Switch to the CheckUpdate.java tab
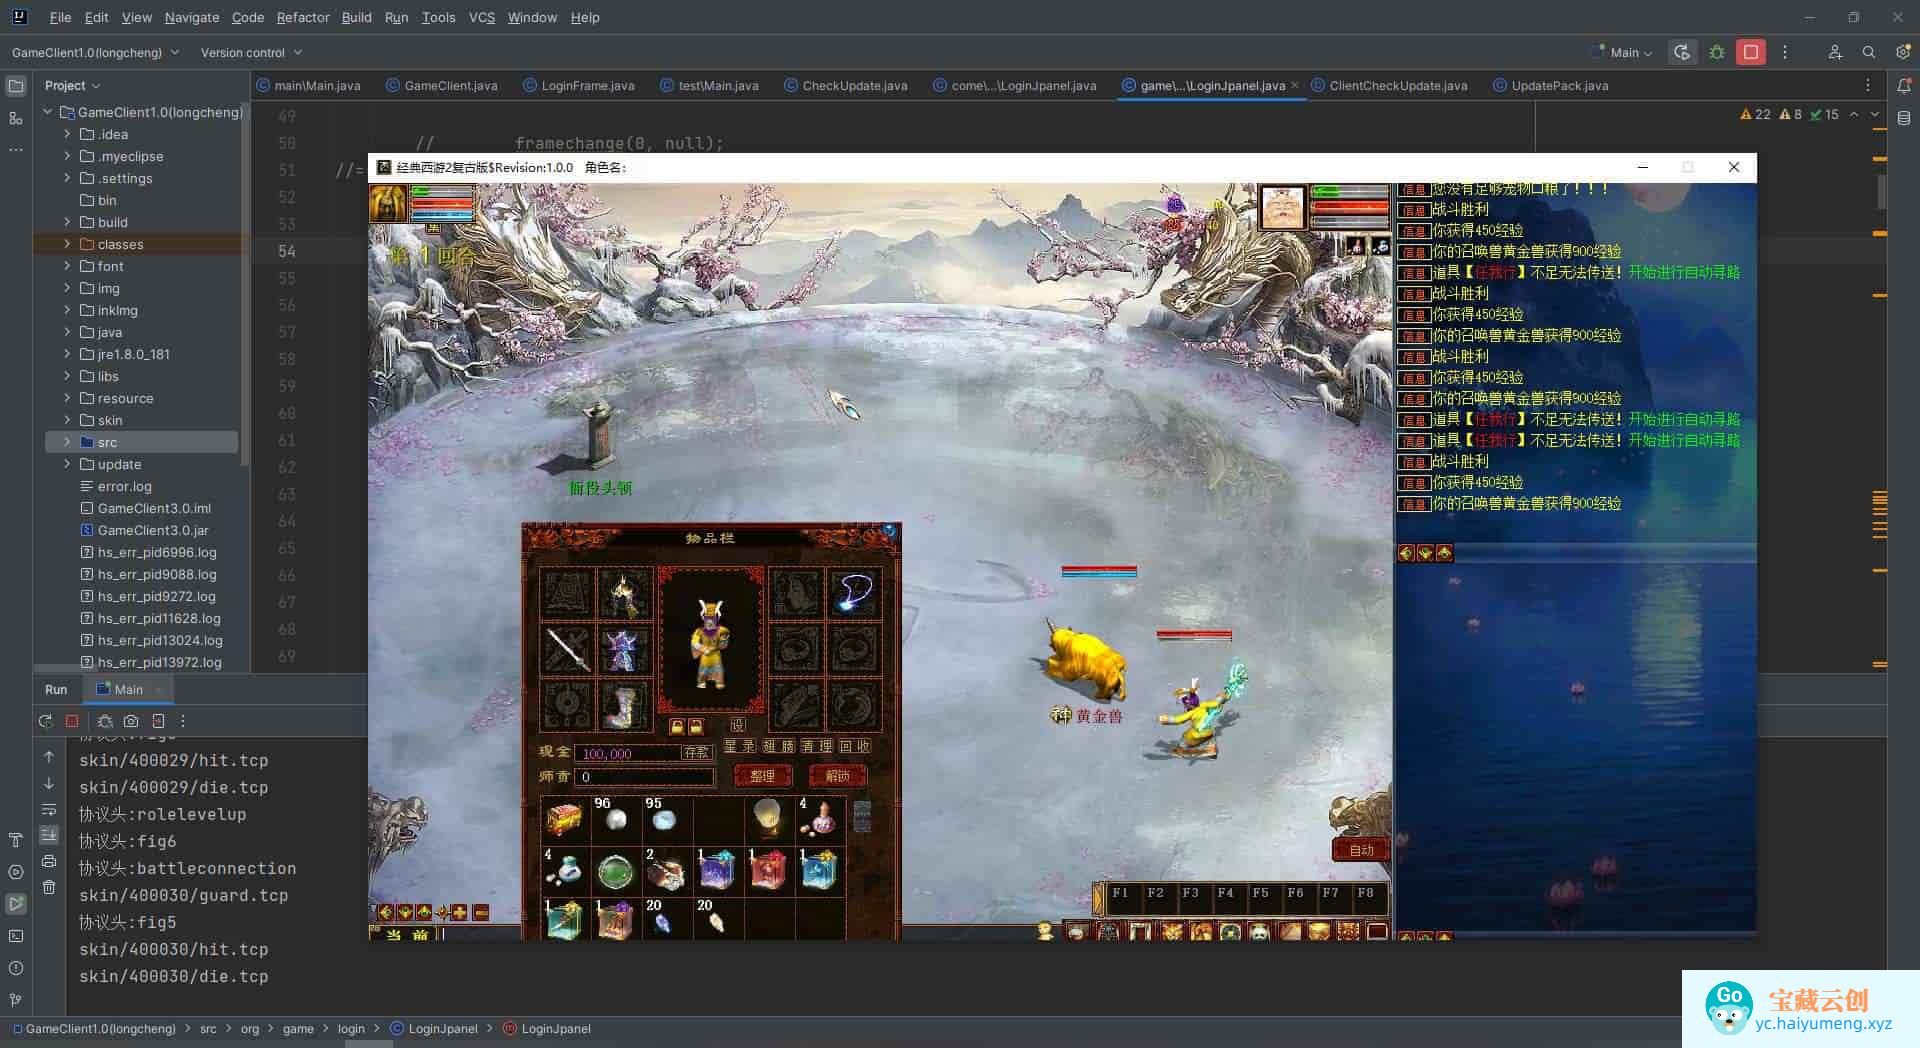1920x1048 pixels. click(854, 86)
